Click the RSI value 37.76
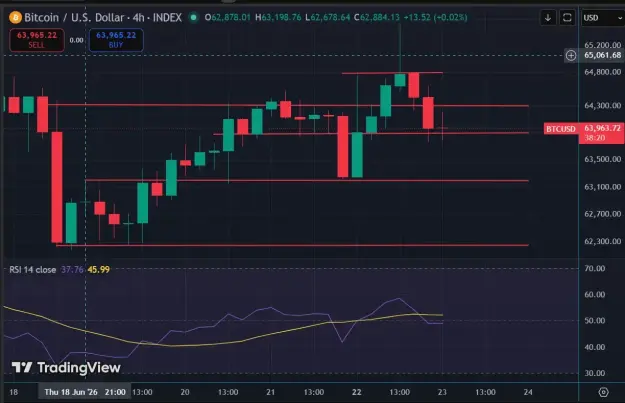Viewport: 625px width, 403px height. [72, 270]
